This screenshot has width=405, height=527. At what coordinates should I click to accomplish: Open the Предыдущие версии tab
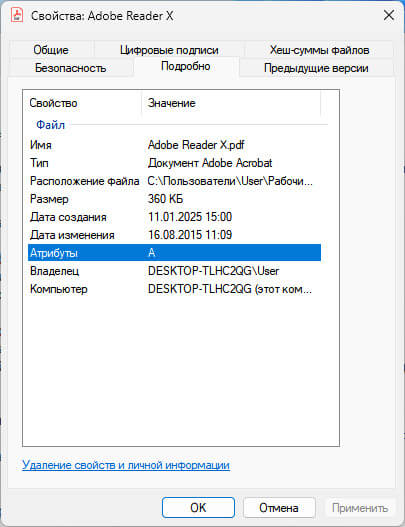[x=316, y=68]
